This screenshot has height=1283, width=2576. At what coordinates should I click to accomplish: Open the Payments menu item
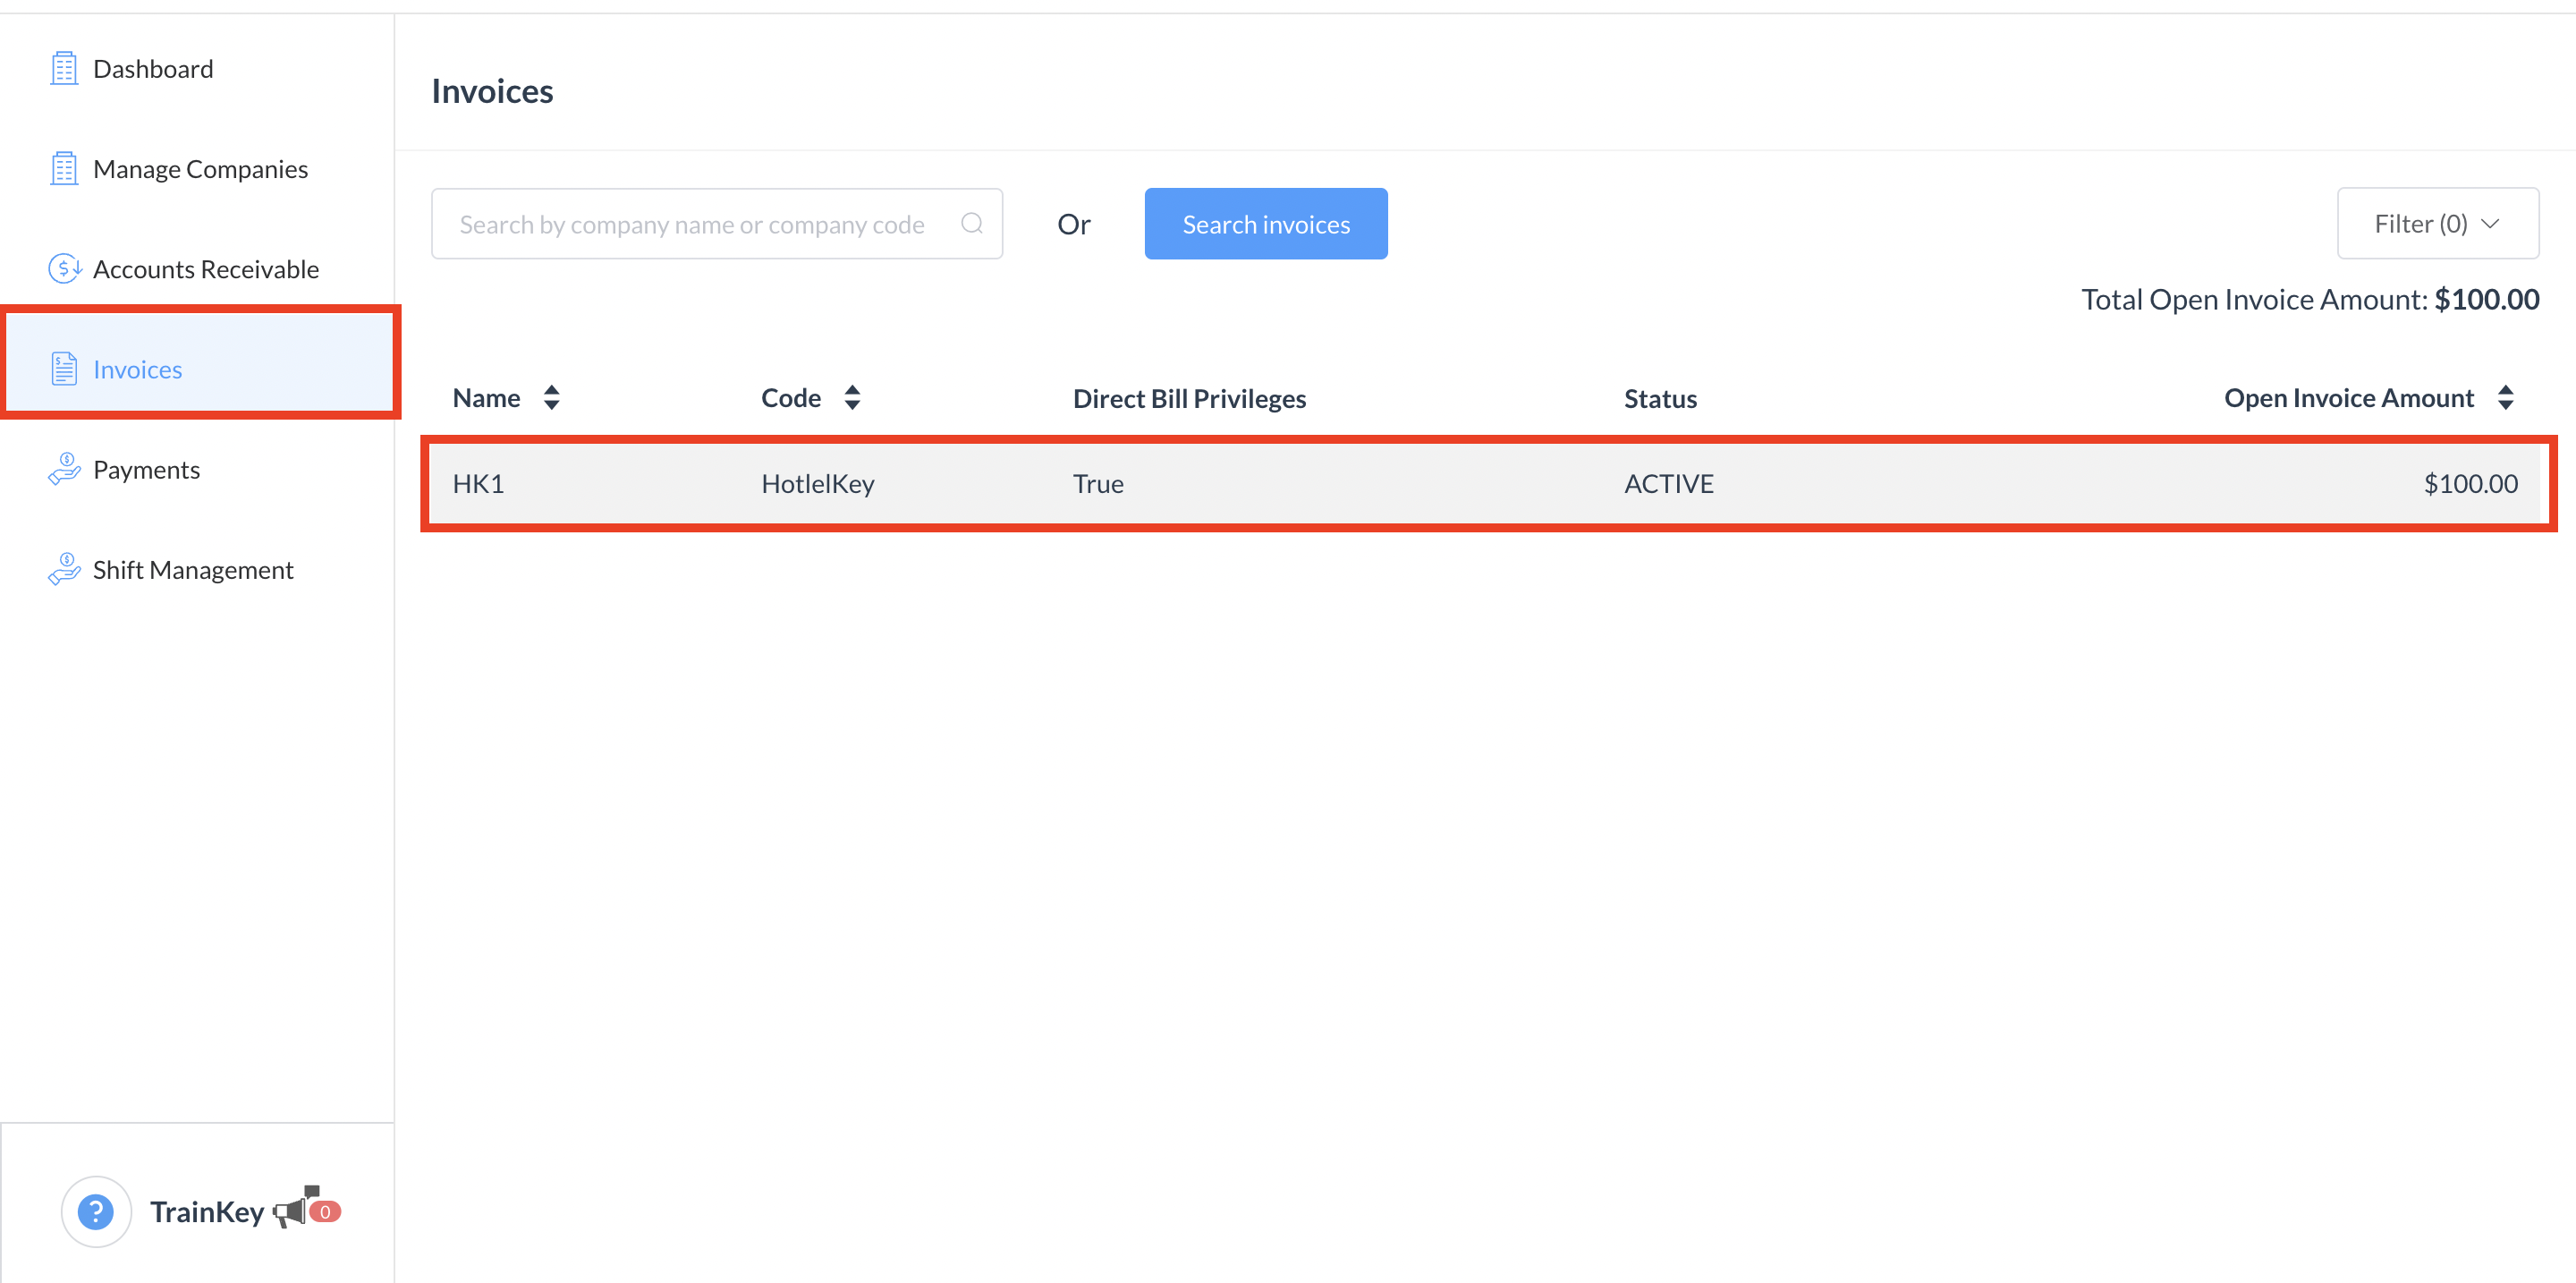146,469
